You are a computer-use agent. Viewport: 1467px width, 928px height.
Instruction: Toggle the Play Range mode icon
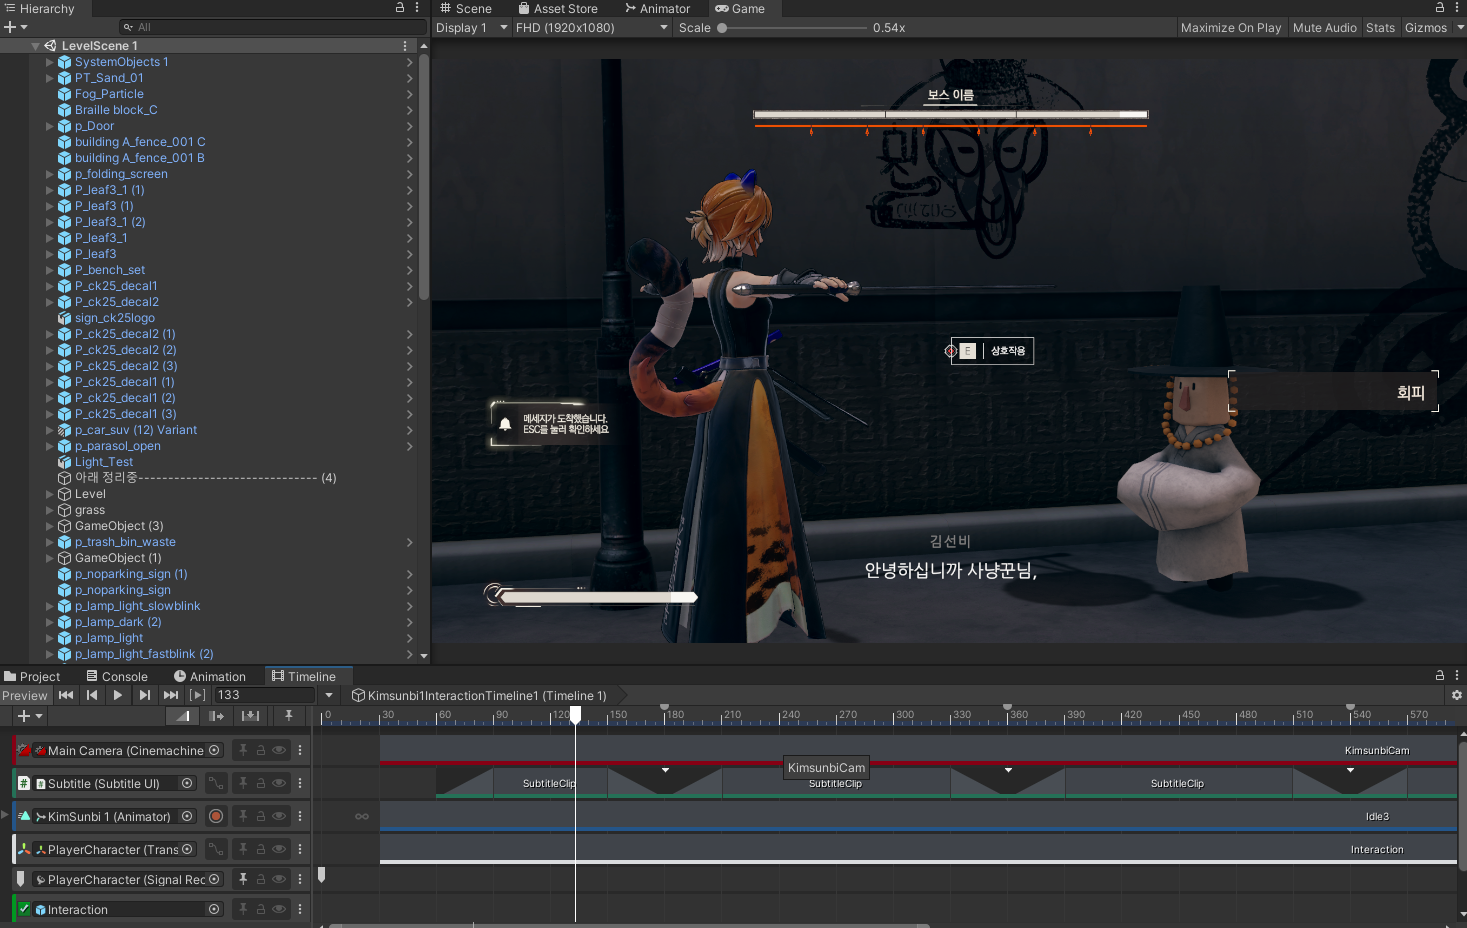197,695
